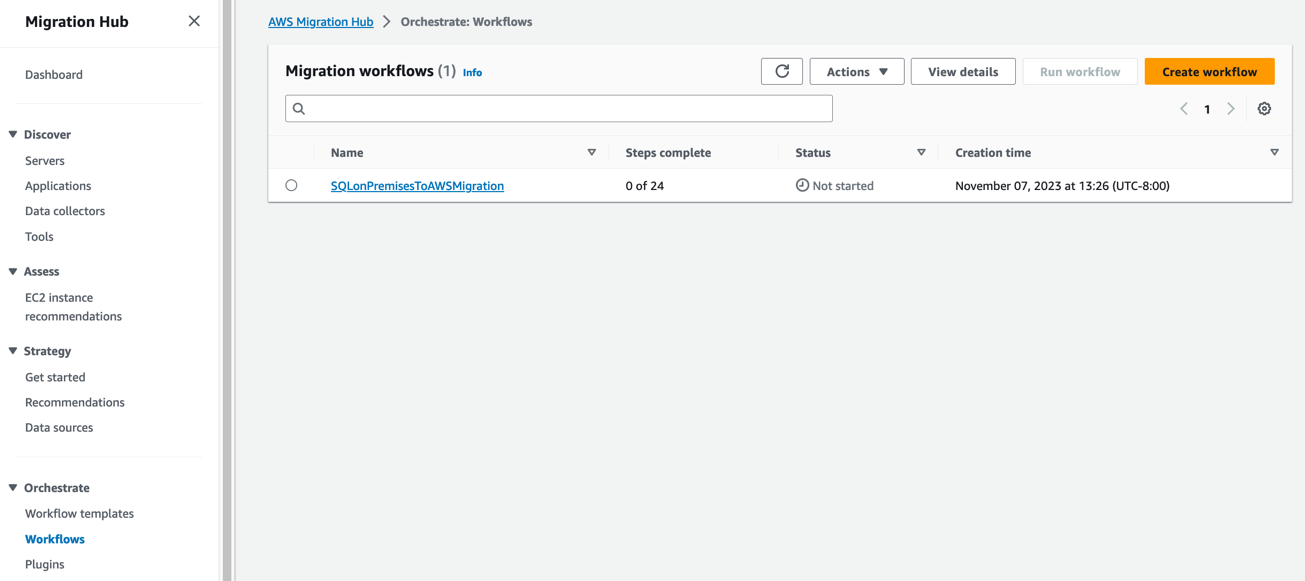Open the Info link
The height and width of the screenshot is (581, 1305).
472,72
